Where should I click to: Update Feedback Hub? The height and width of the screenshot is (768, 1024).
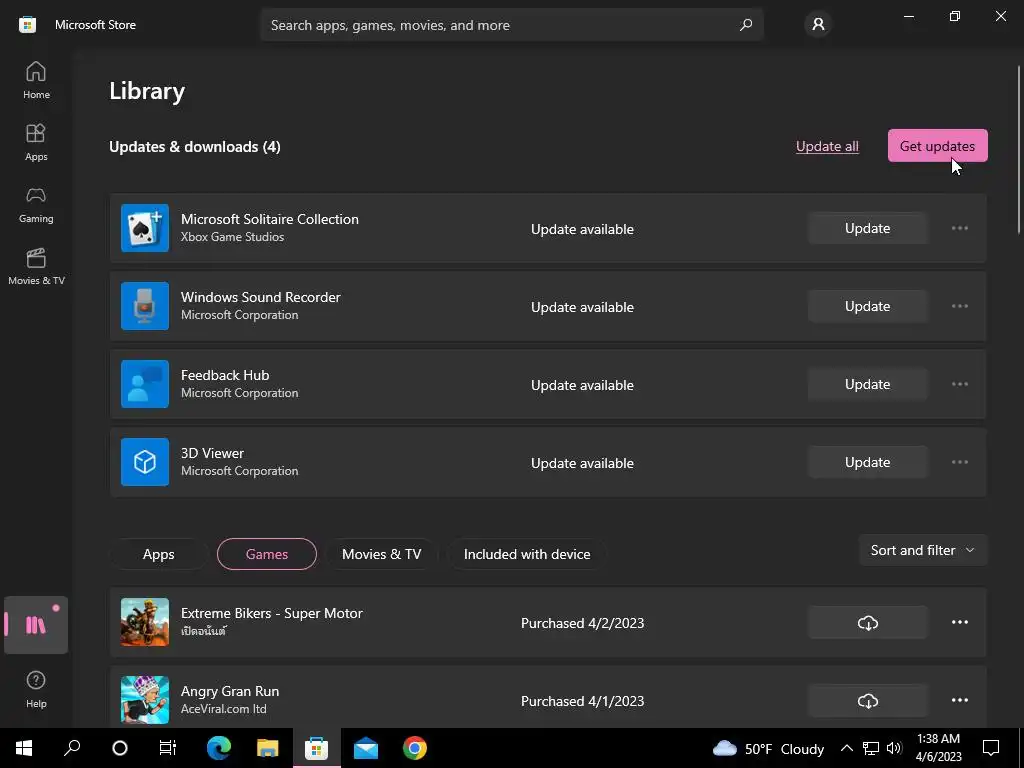pos(868,384)
